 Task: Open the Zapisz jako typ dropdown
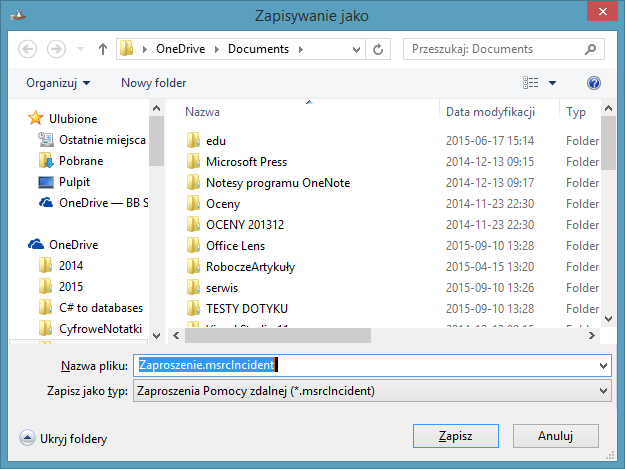[x=371, y=390]
